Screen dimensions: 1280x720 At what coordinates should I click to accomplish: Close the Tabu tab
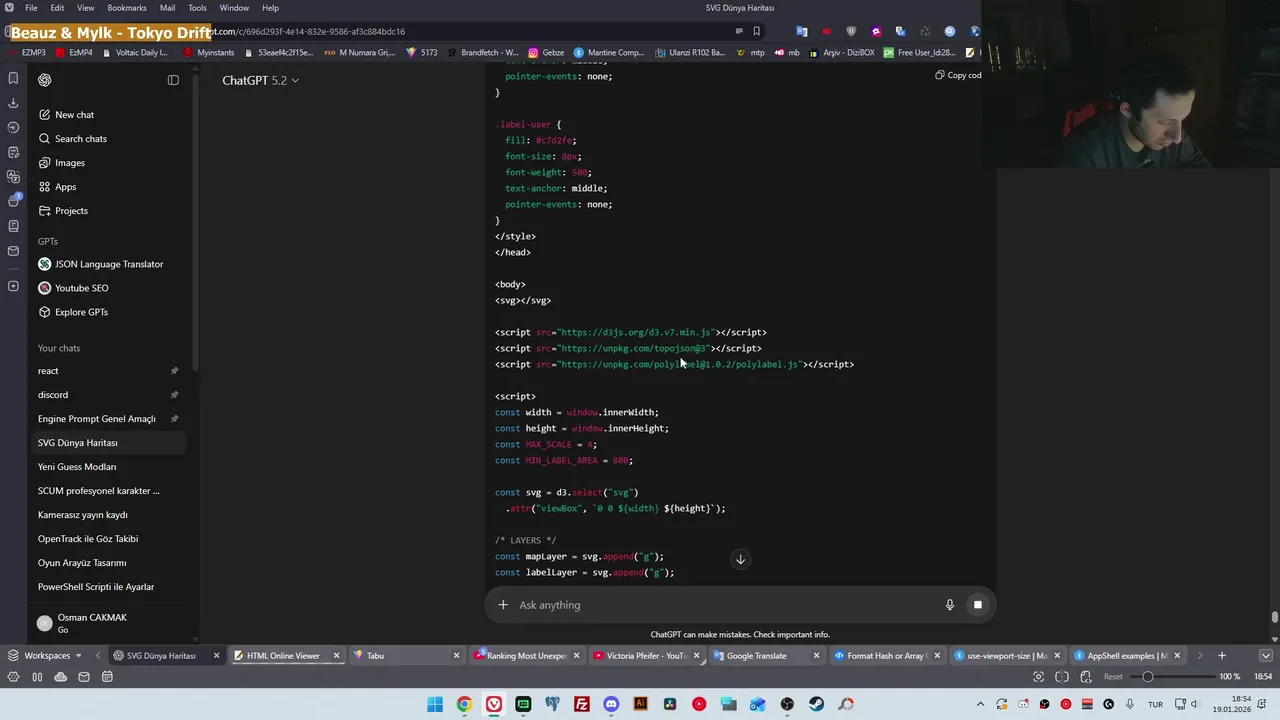(x=456, y=656)
